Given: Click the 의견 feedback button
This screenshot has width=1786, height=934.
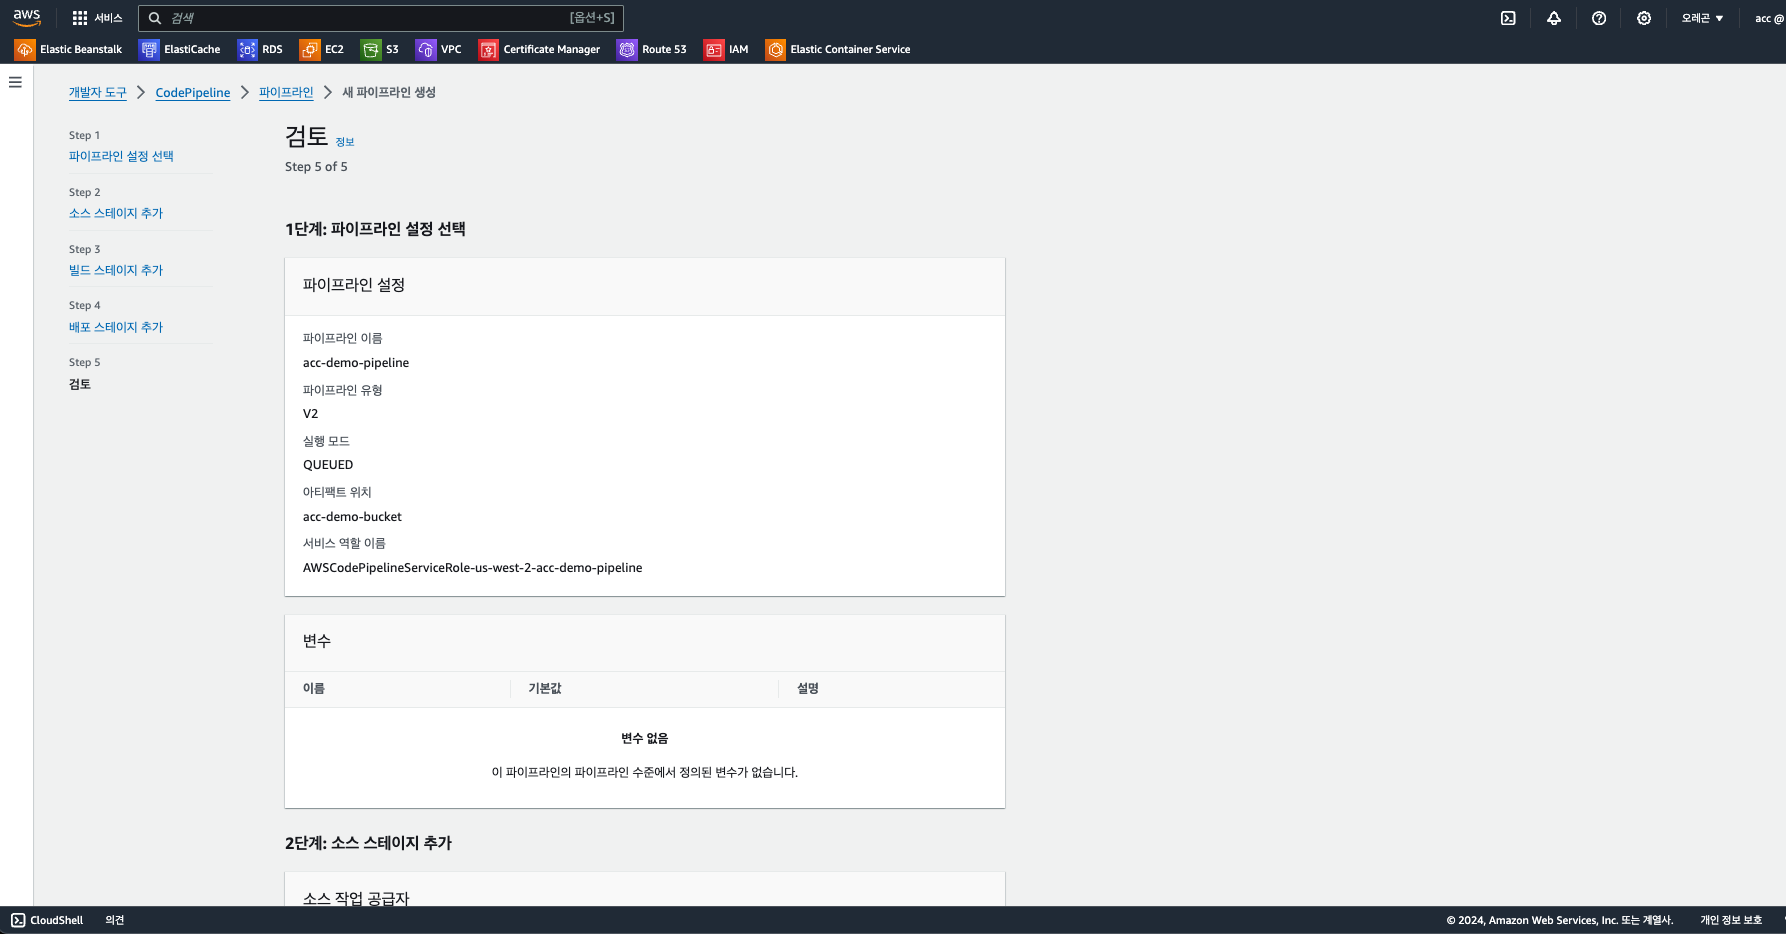Looking at the screenshot, I should point(115,920).
